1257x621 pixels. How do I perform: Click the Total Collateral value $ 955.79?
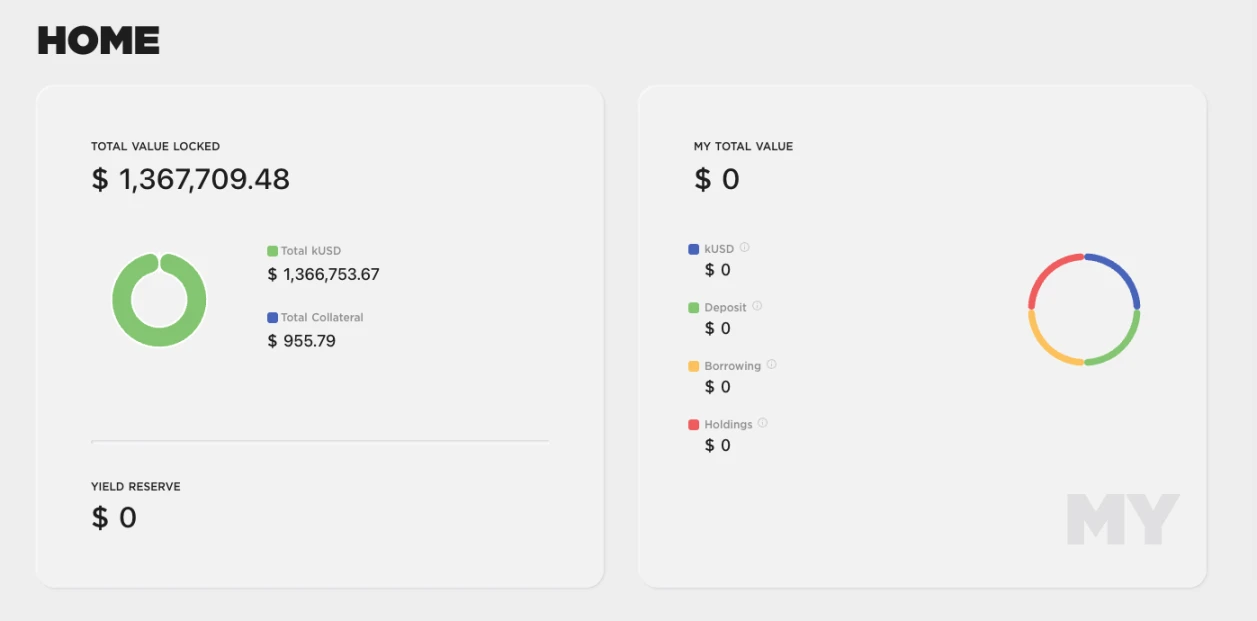301,341
